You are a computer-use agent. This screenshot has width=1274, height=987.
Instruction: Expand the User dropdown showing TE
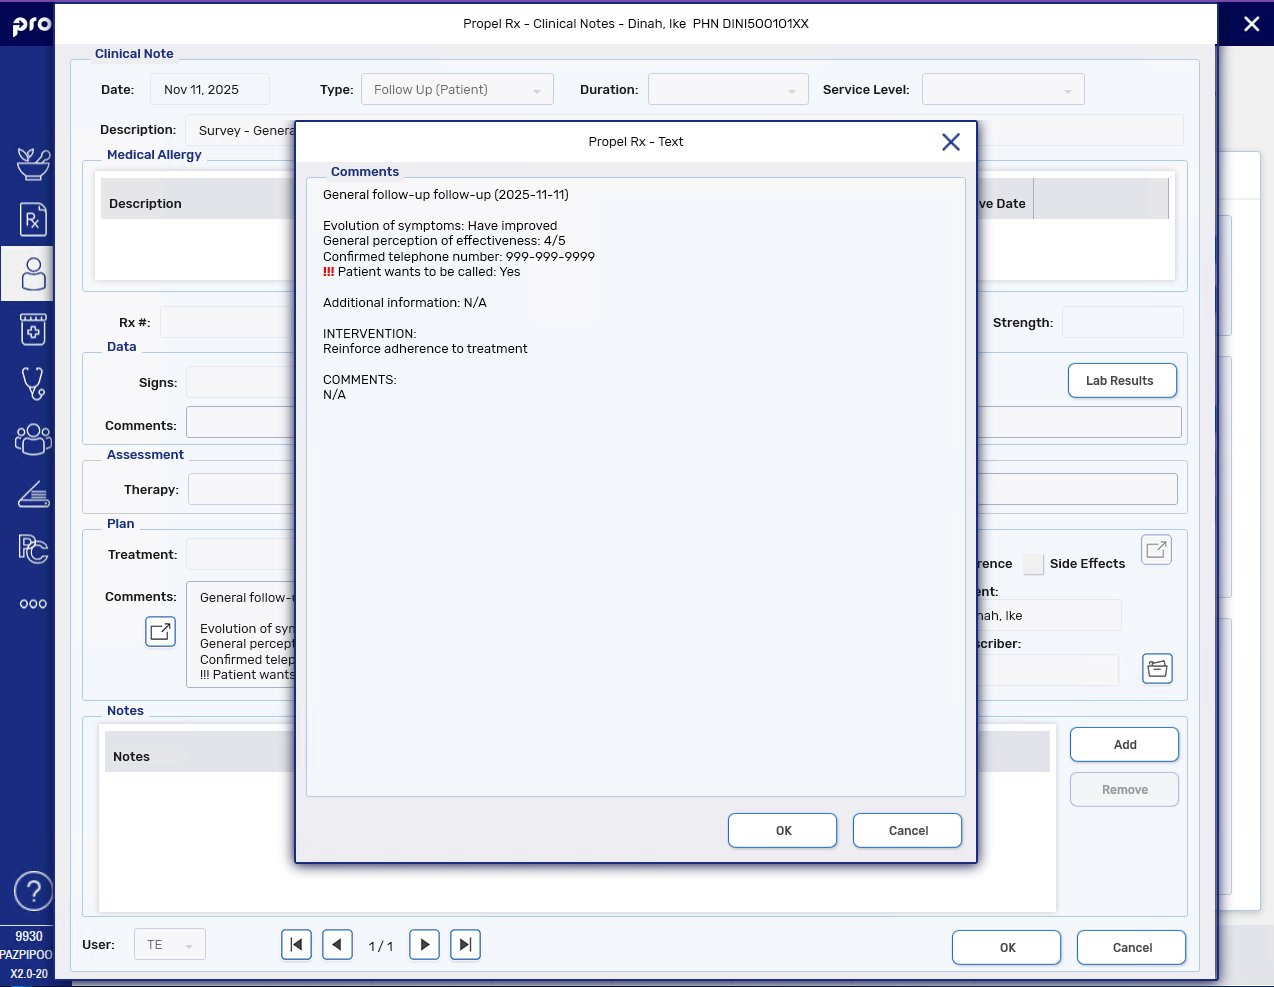tap(169, 945)
